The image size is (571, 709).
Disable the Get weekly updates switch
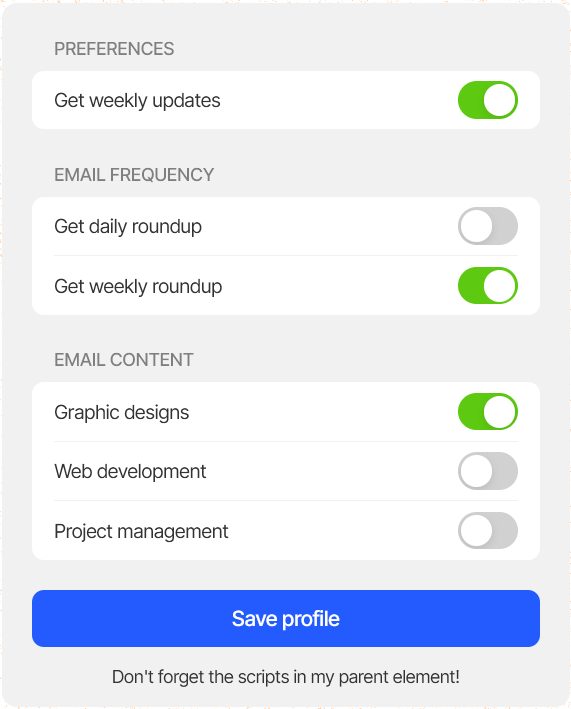coord(488,100)
